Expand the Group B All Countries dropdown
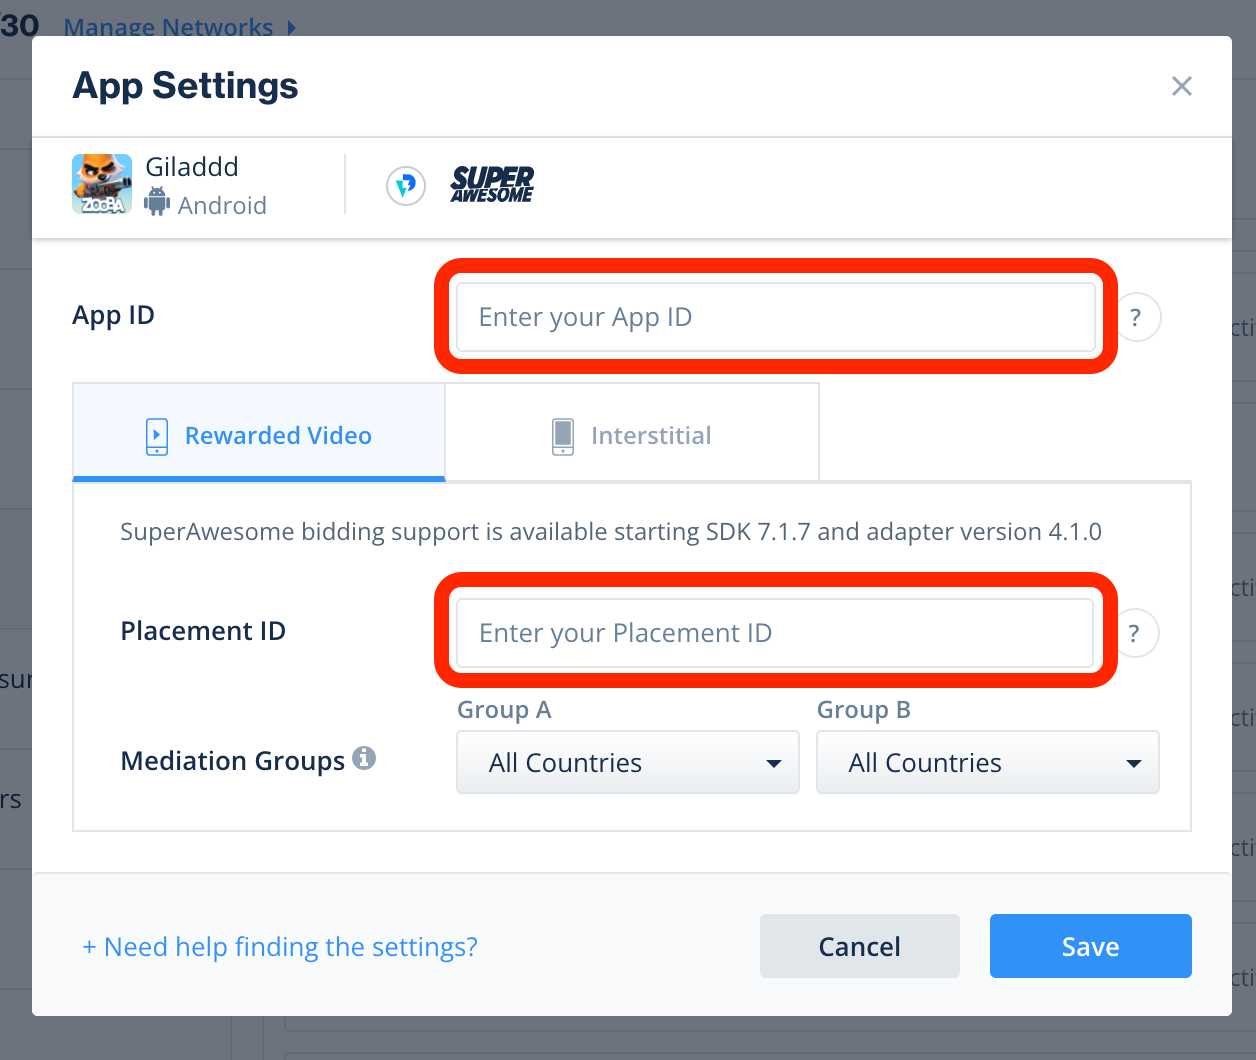 pyautogui.click(x=988, y=763)
